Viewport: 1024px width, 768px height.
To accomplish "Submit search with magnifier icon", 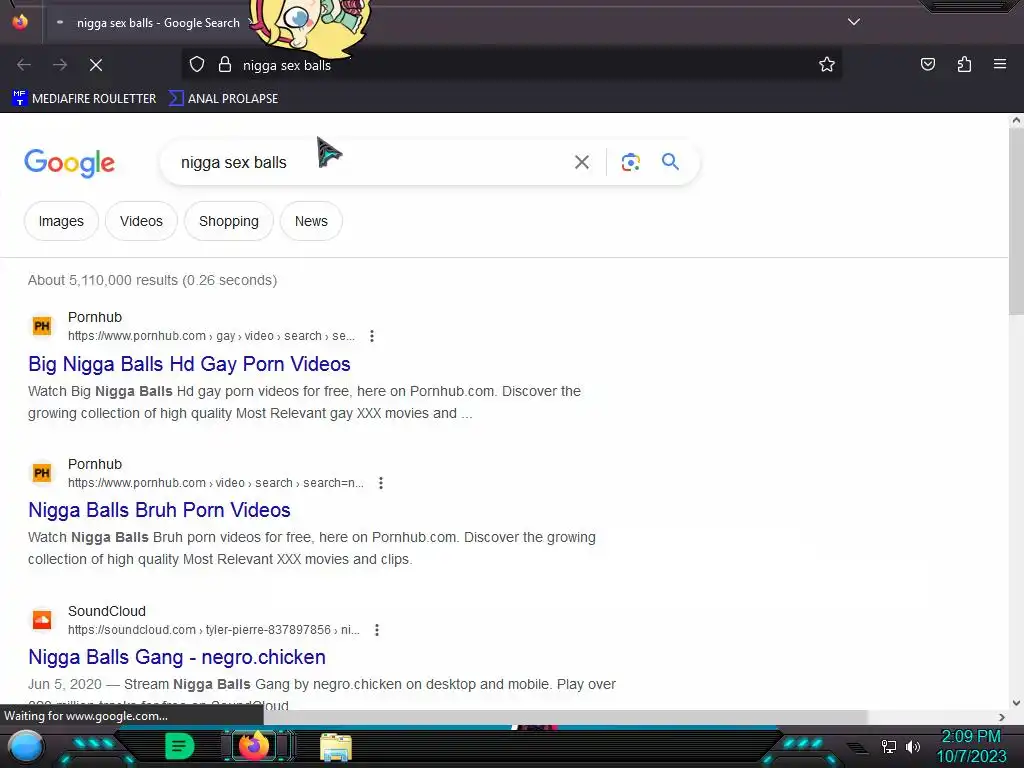I will 671,161.
